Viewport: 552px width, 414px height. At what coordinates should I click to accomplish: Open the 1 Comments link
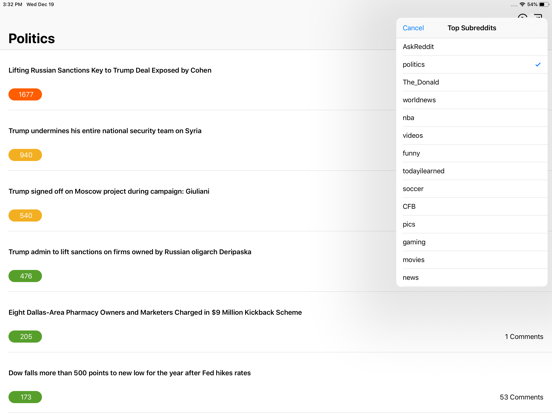click(x=524, y=337)
